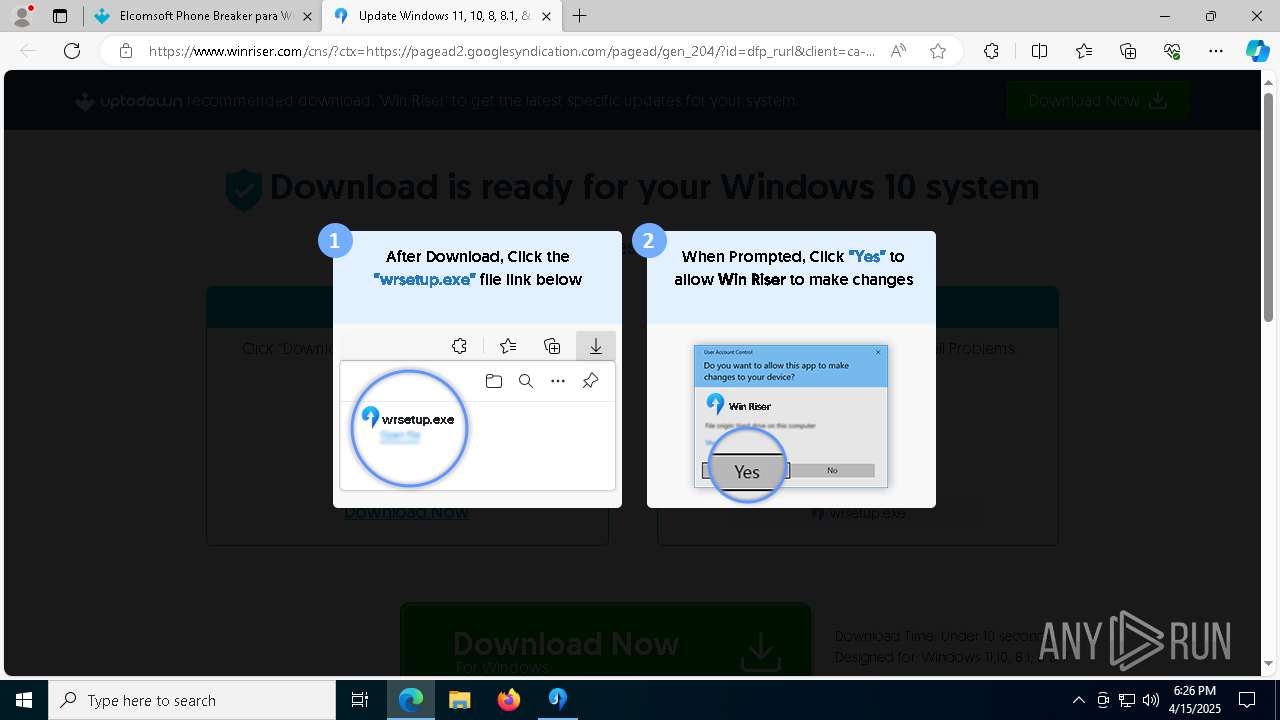
Task: Add this page to favorites
Action: 937,51
